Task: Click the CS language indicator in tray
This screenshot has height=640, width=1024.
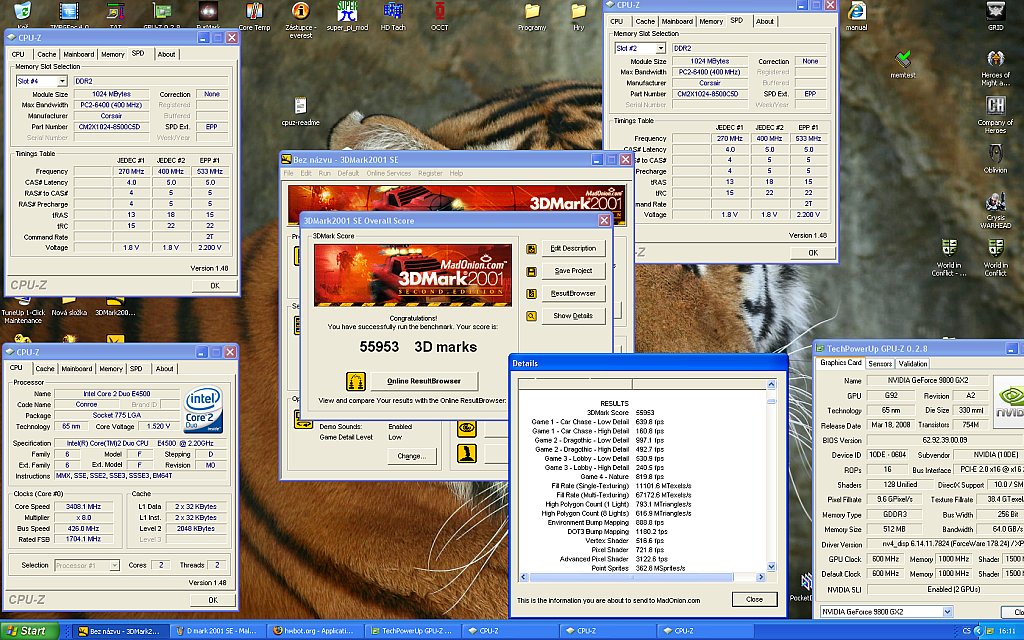Action: (967, 631)
